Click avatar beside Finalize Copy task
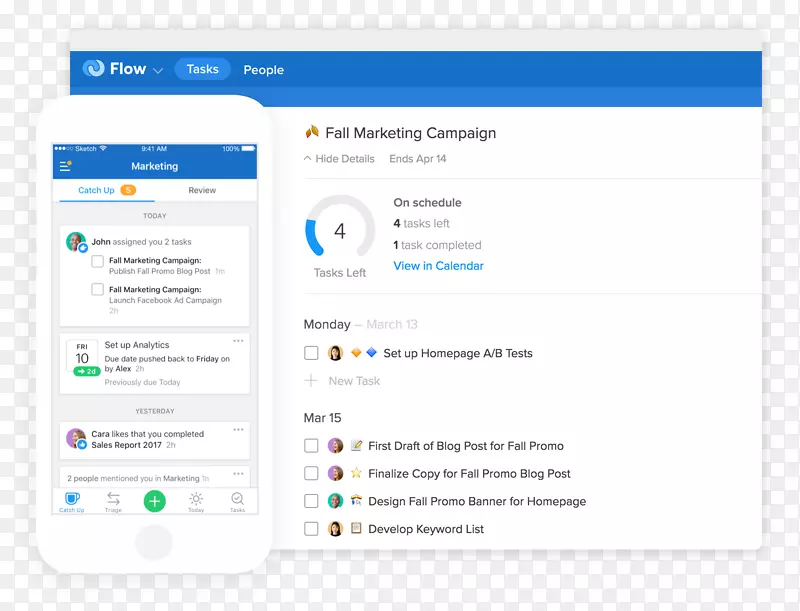The width and height of the screenshot is (800, 611). tap(335, 473)
